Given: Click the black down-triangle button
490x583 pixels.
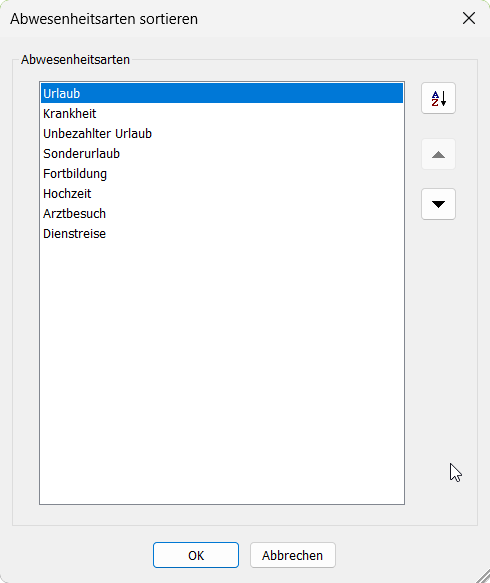Looking at the screenshot, I should pos(438,204).
